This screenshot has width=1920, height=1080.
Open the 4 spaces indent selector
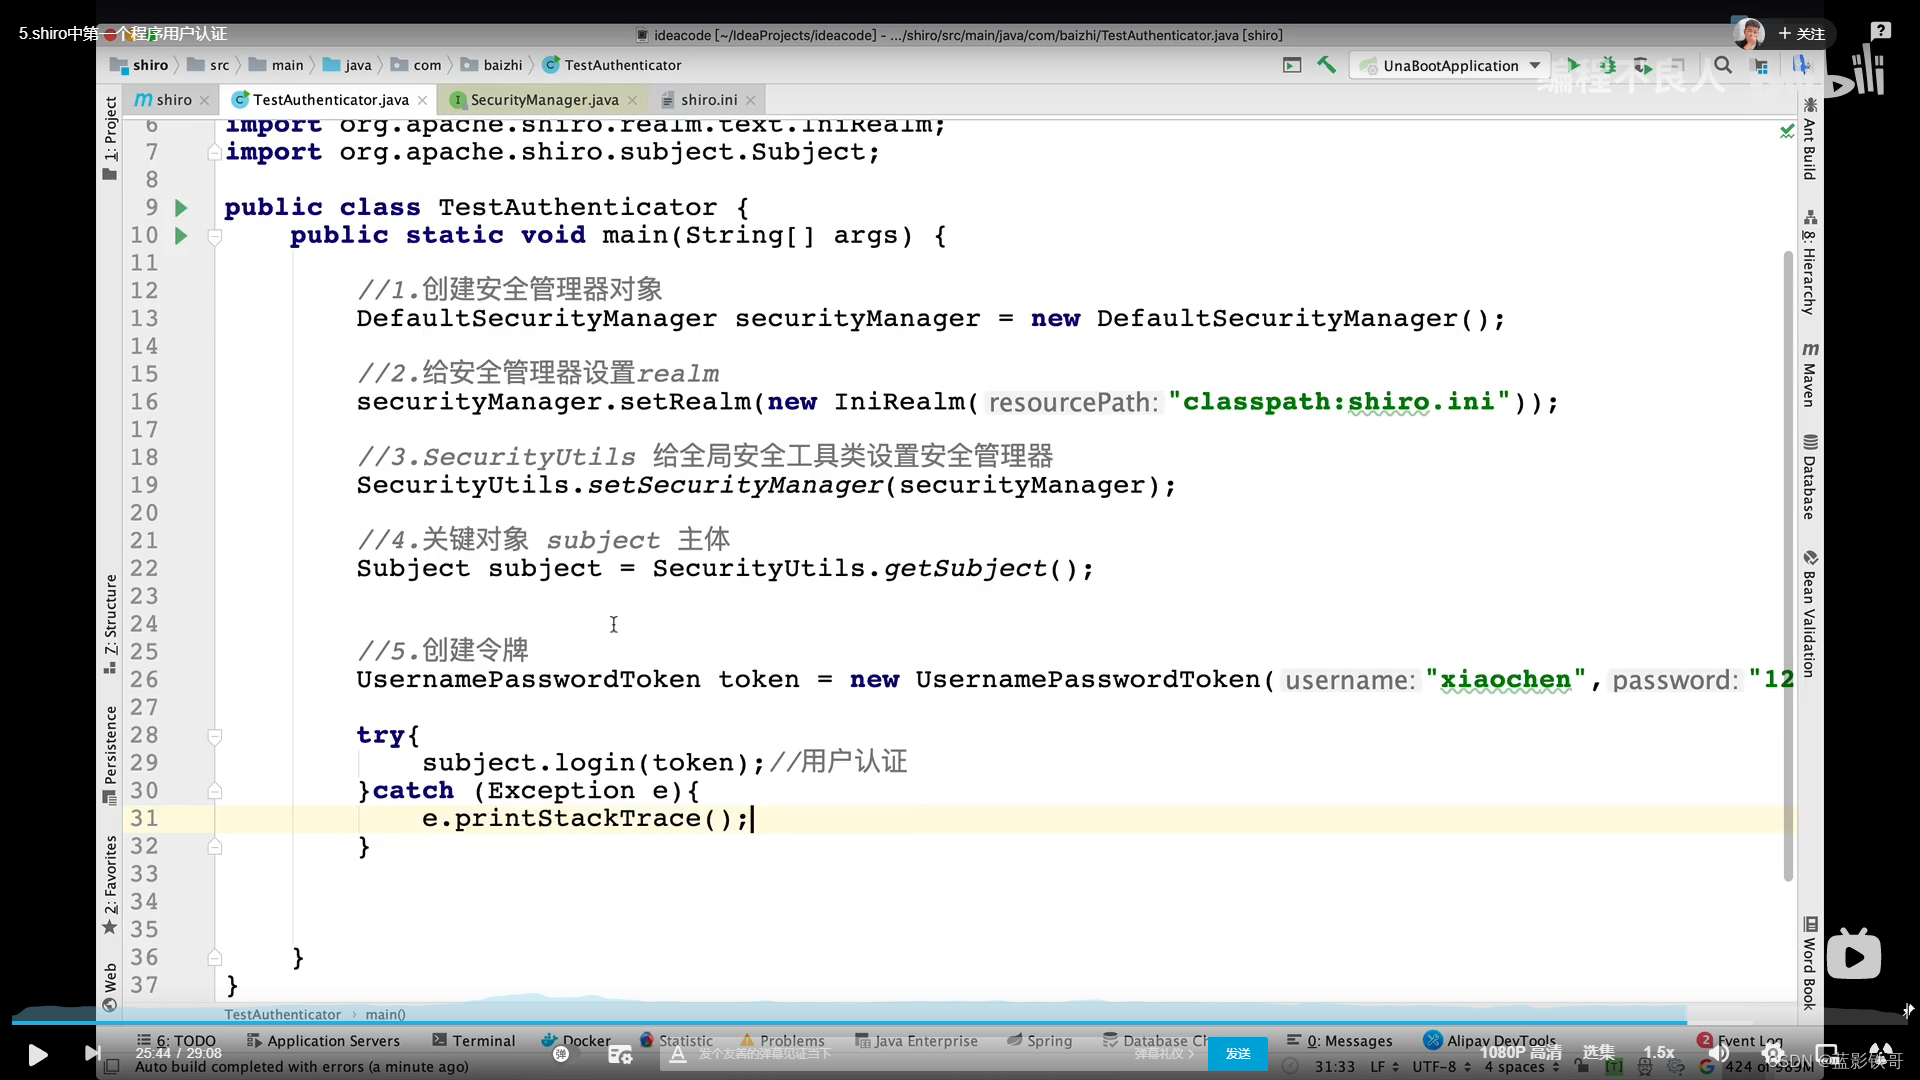click(1521, 1067)
